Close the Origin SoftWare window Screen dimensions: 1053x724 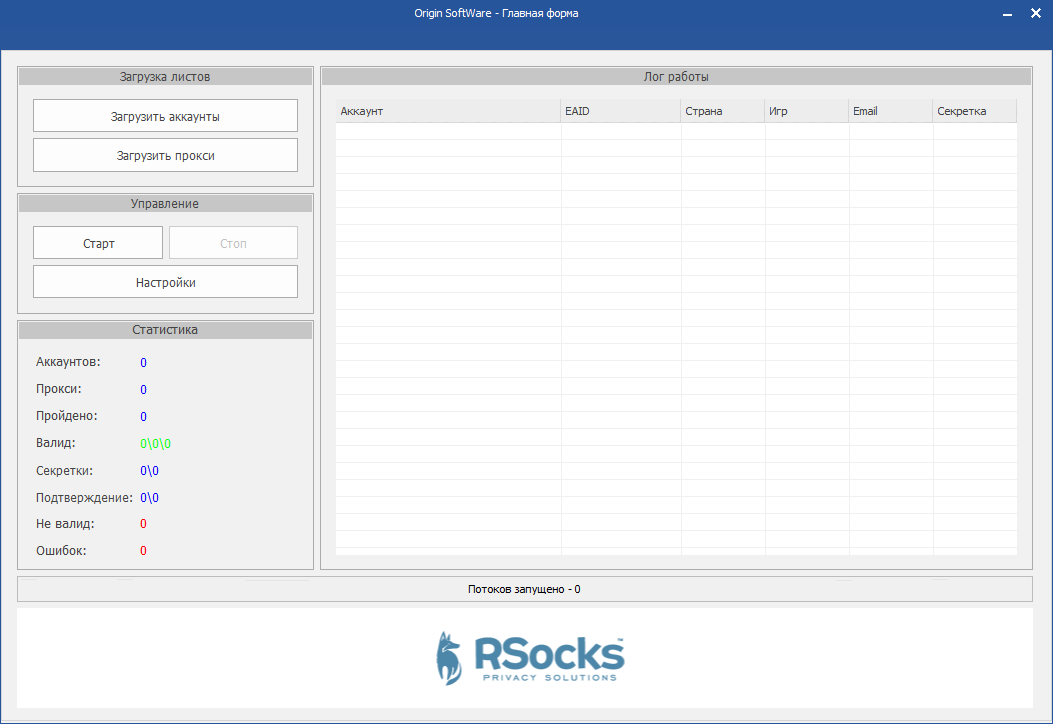(x=1036, y=14)
